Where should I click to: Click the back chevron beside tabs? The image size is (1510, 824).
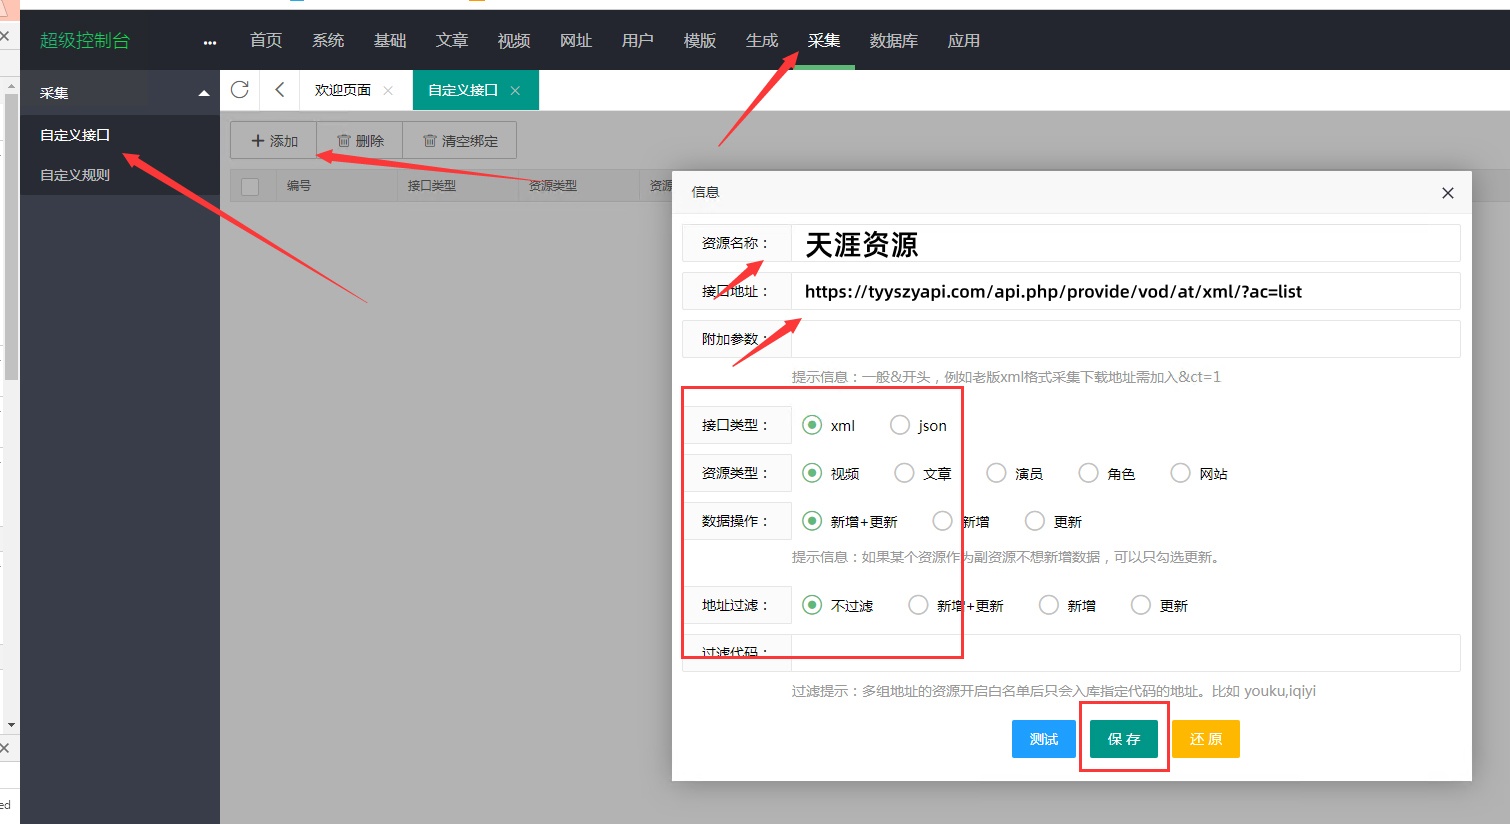tap(280, 90)
